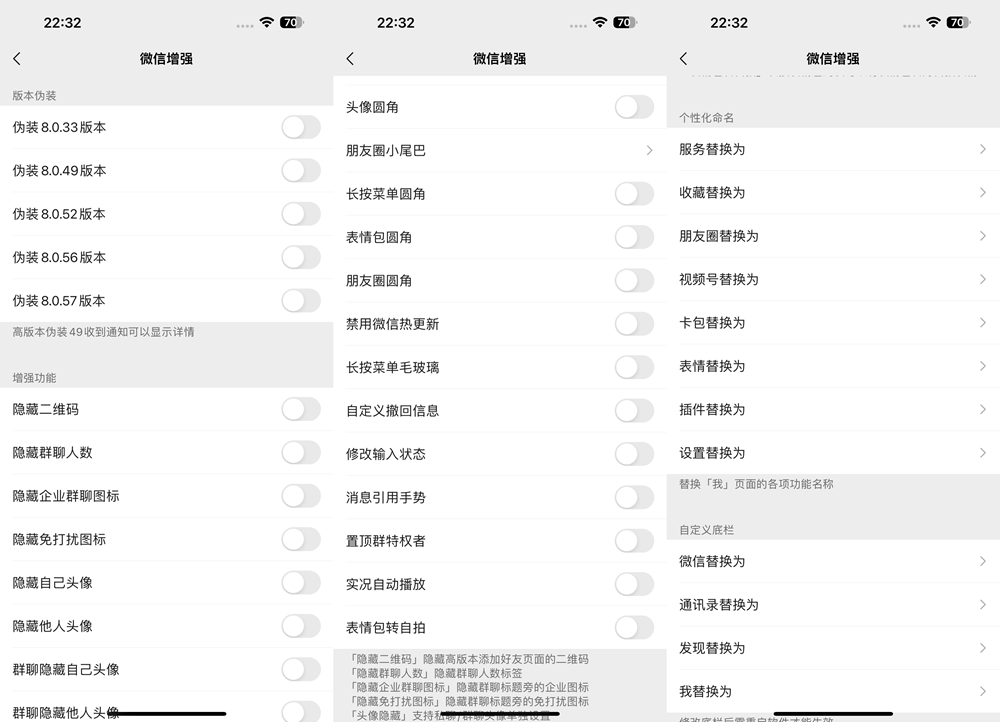Enable 群聊隐藏自己头像
1000x722 pixels.
[299, 669]
